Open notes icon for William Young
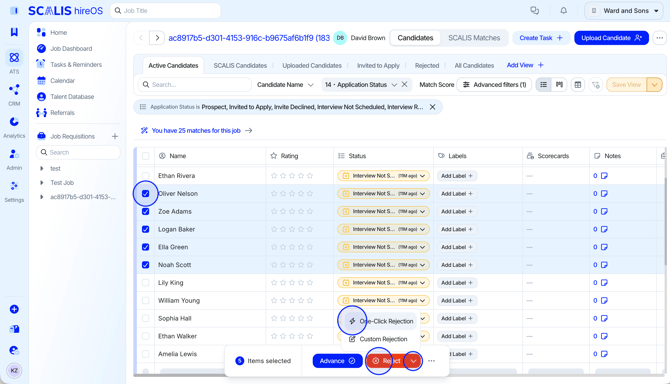Viewport: 670px width, 384px height. point(604,301)
